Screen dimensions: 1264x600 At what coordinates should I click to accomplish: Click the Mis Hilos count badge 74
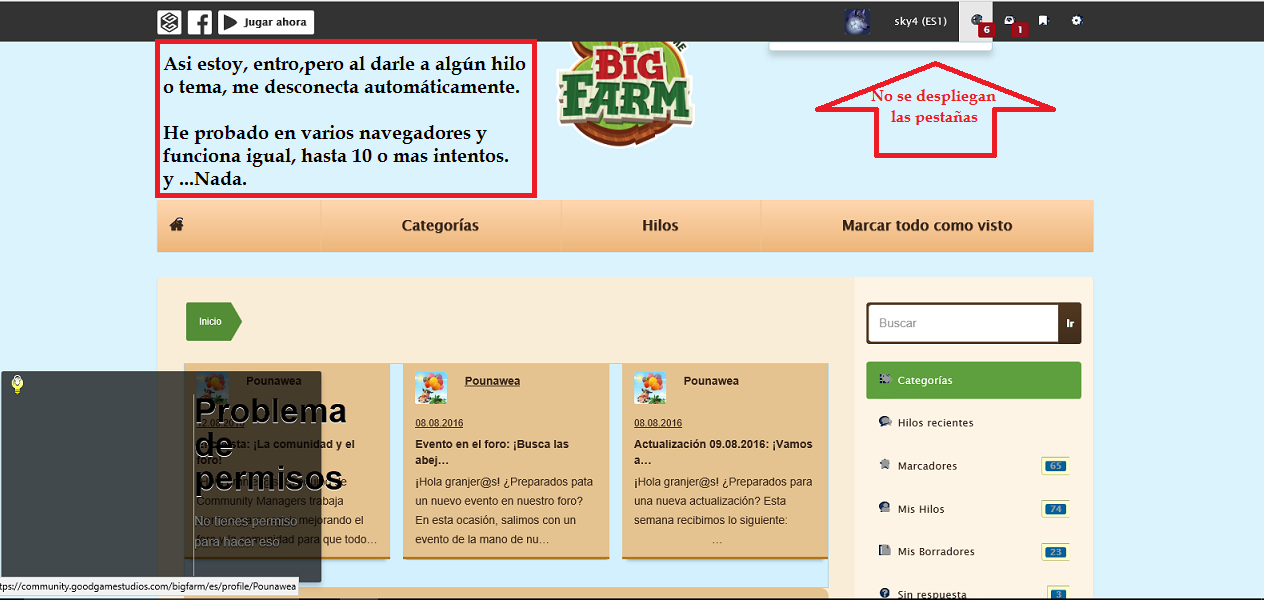(1054, 509)
